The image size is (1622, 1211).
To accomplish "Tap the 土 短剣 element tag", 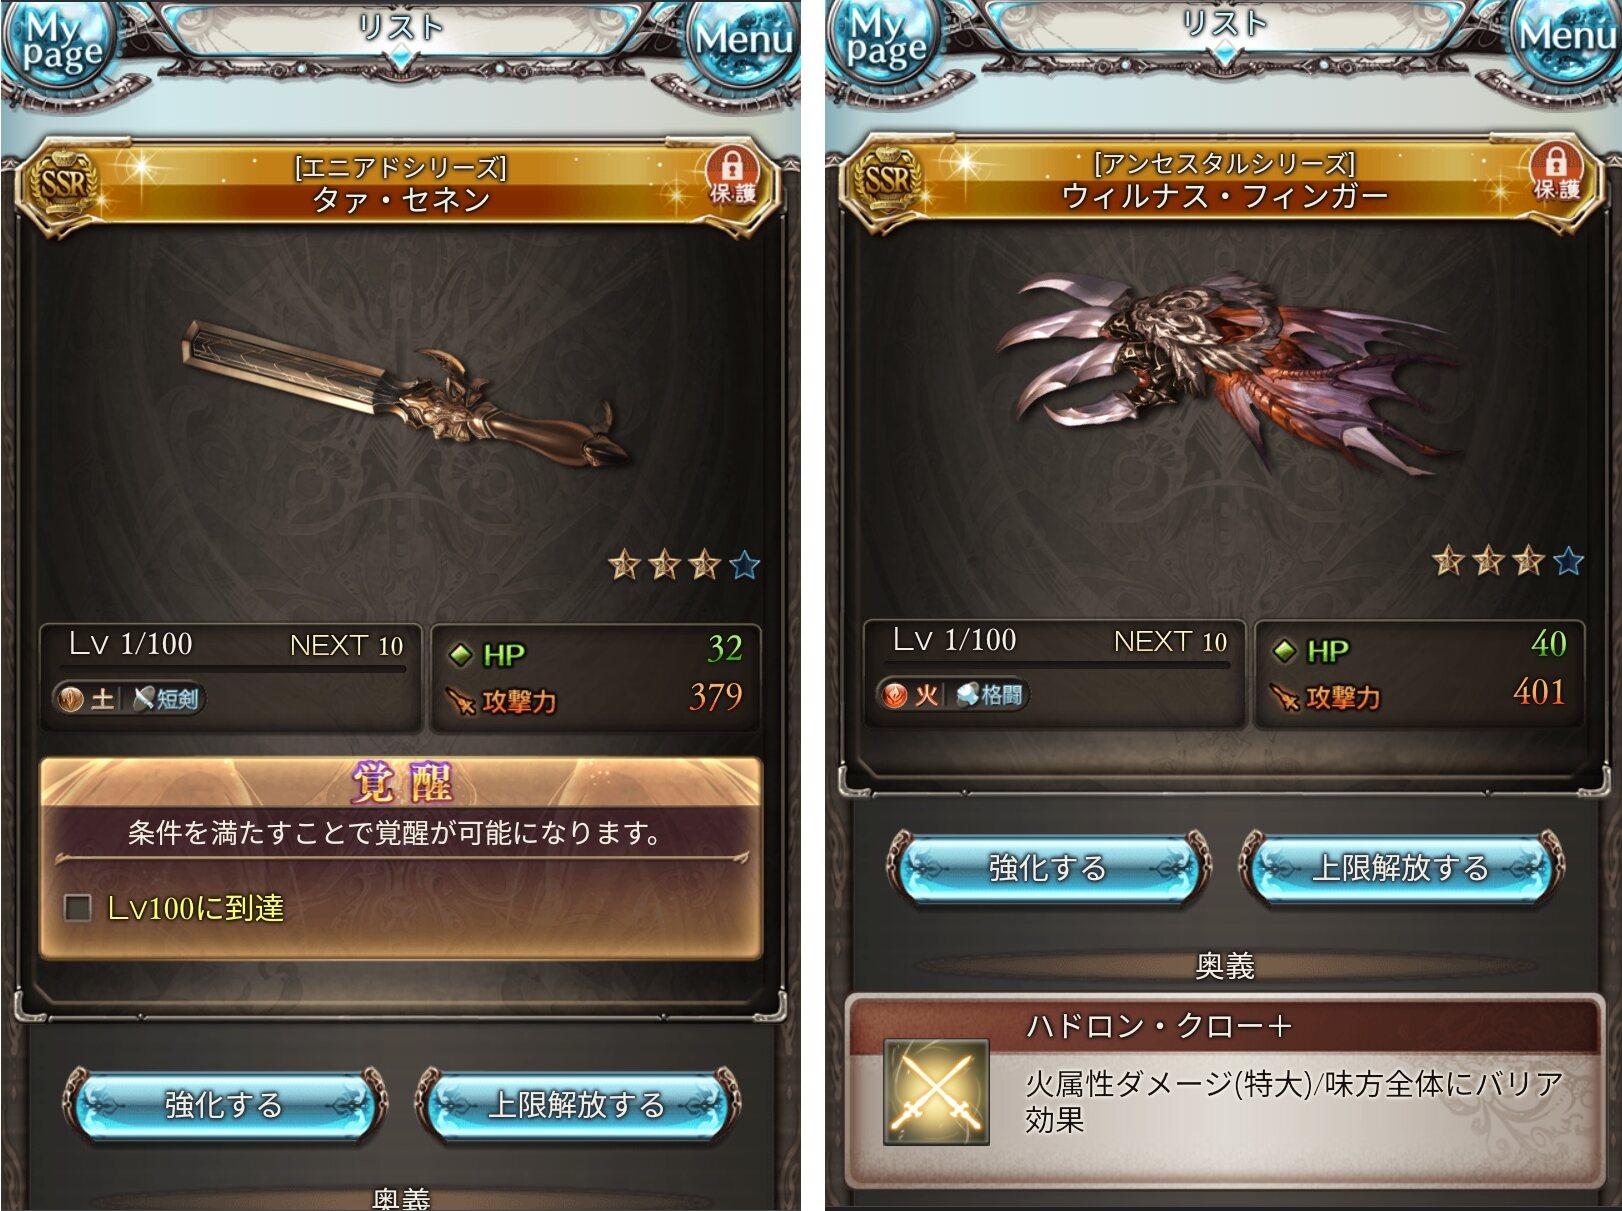I will pyautogui.click(x=128, y=698).
